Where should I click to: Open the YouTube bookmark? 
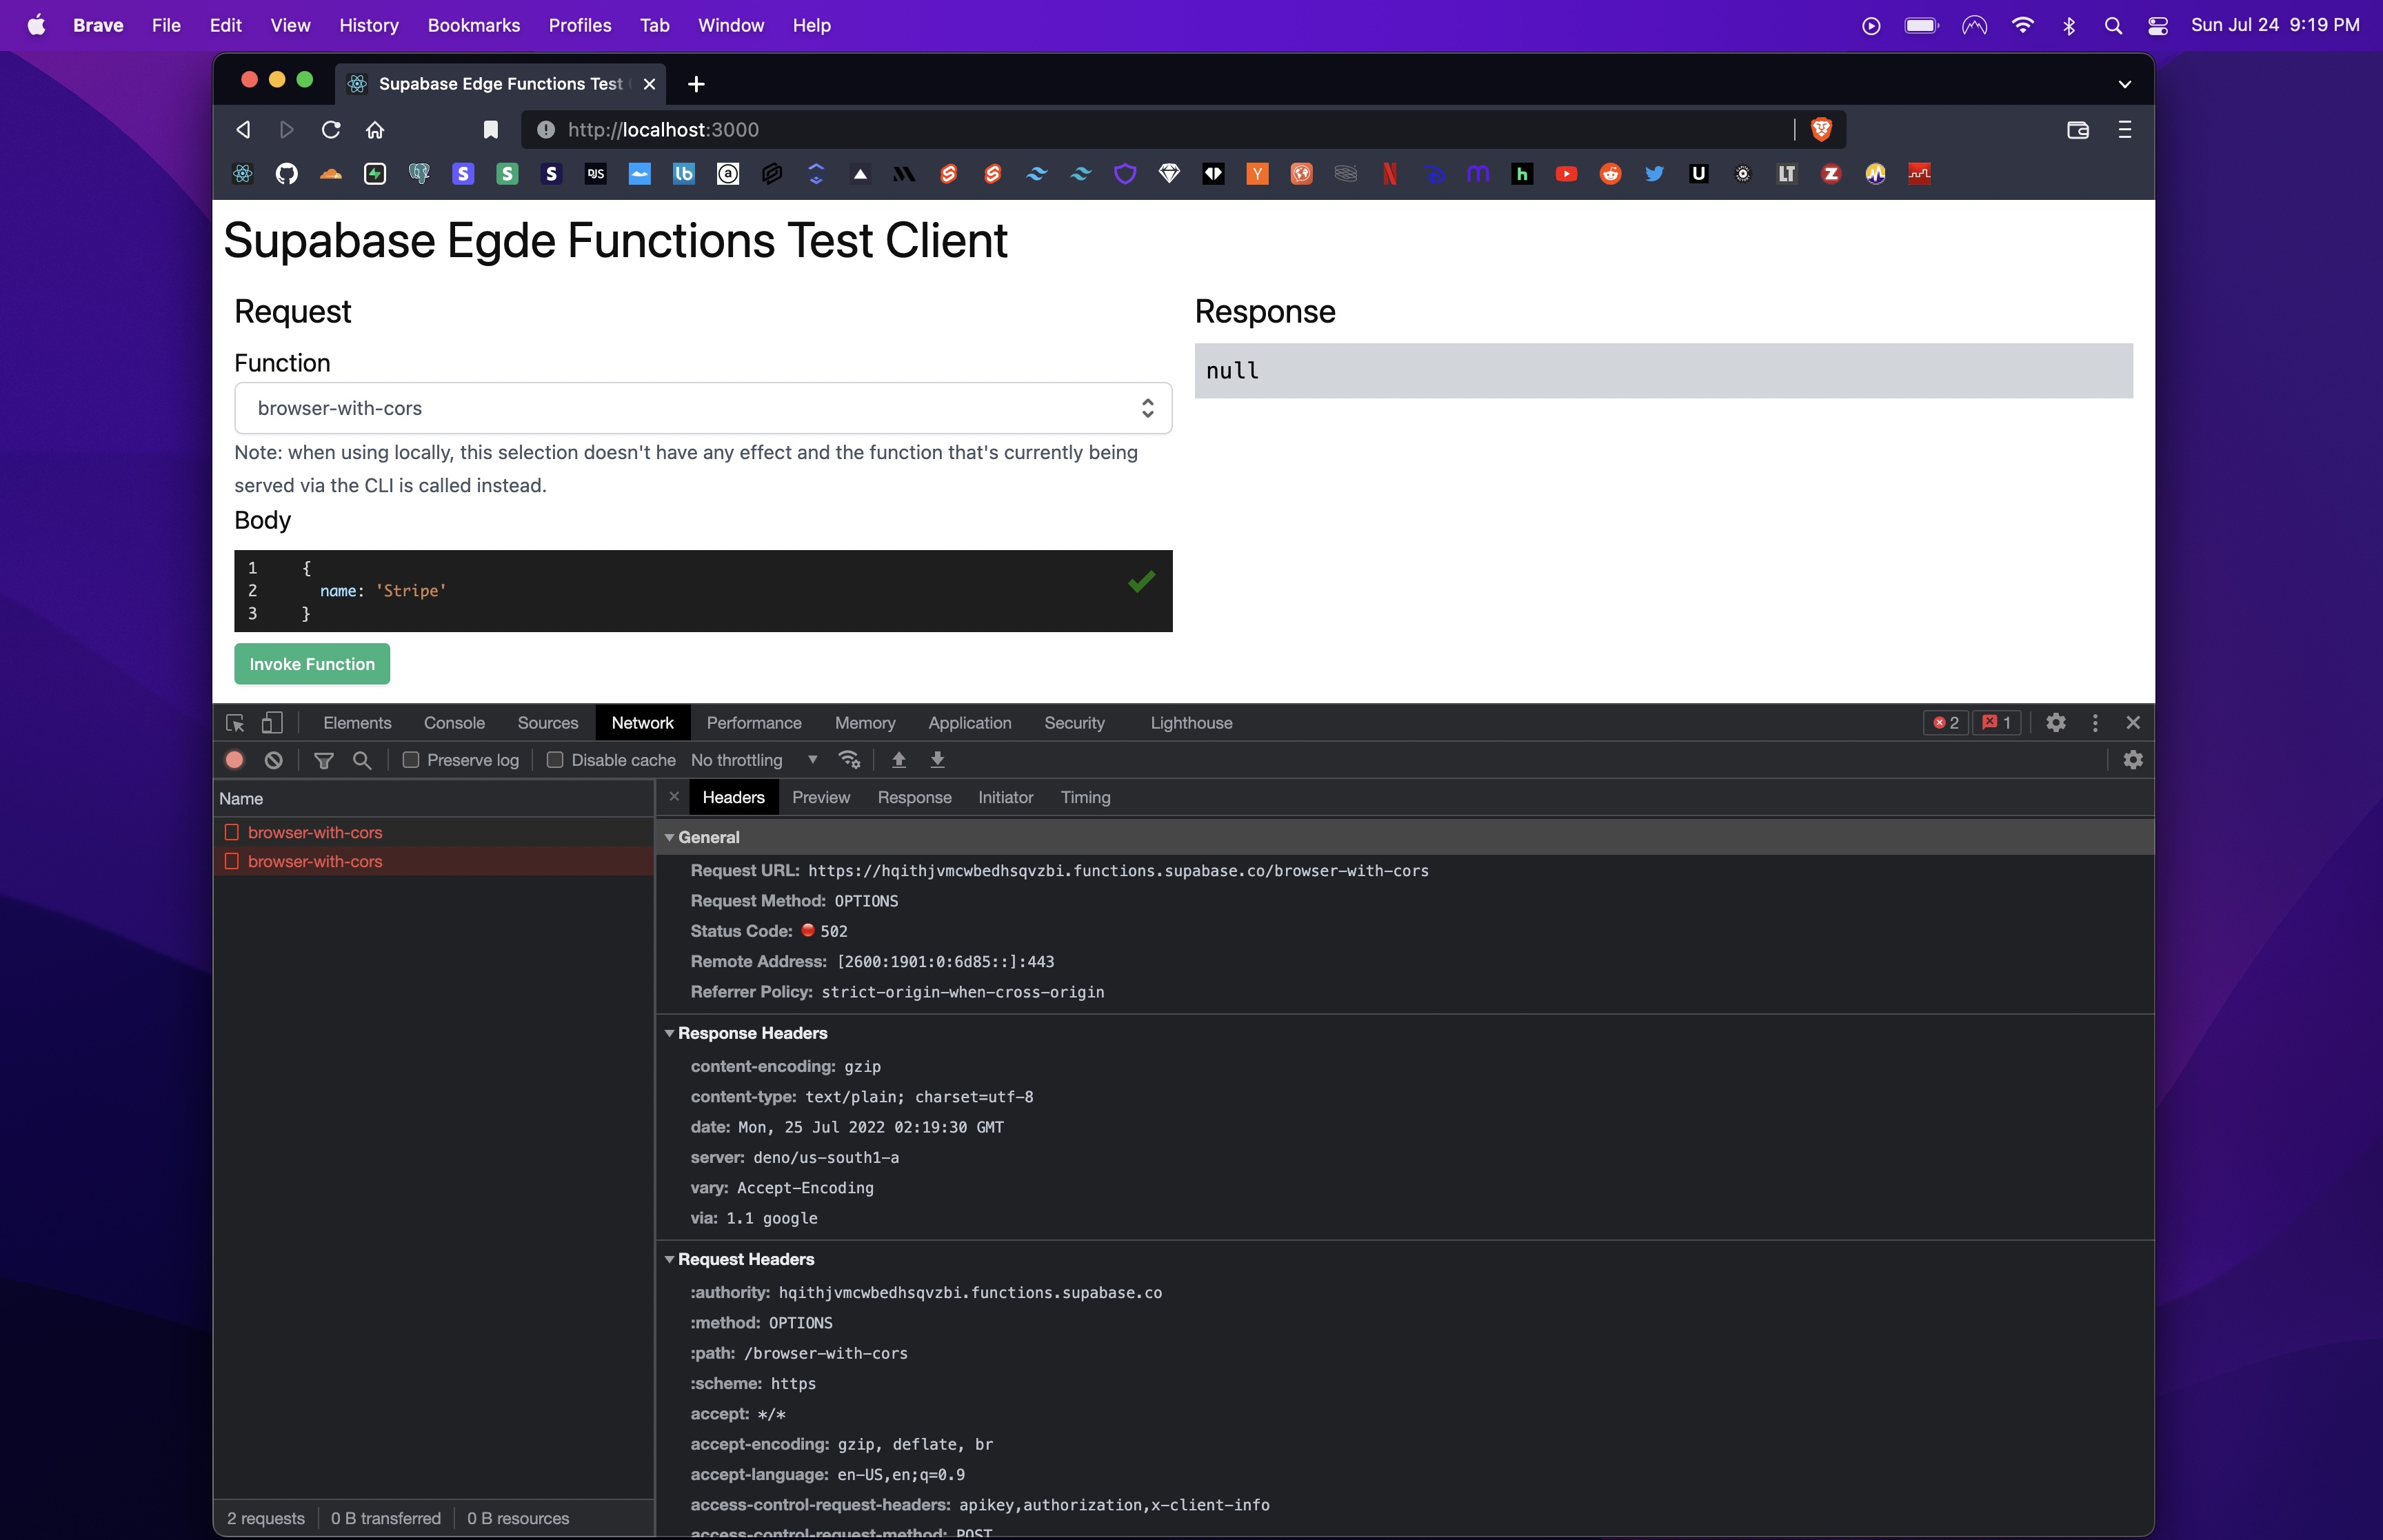(x=1566, y=173)
